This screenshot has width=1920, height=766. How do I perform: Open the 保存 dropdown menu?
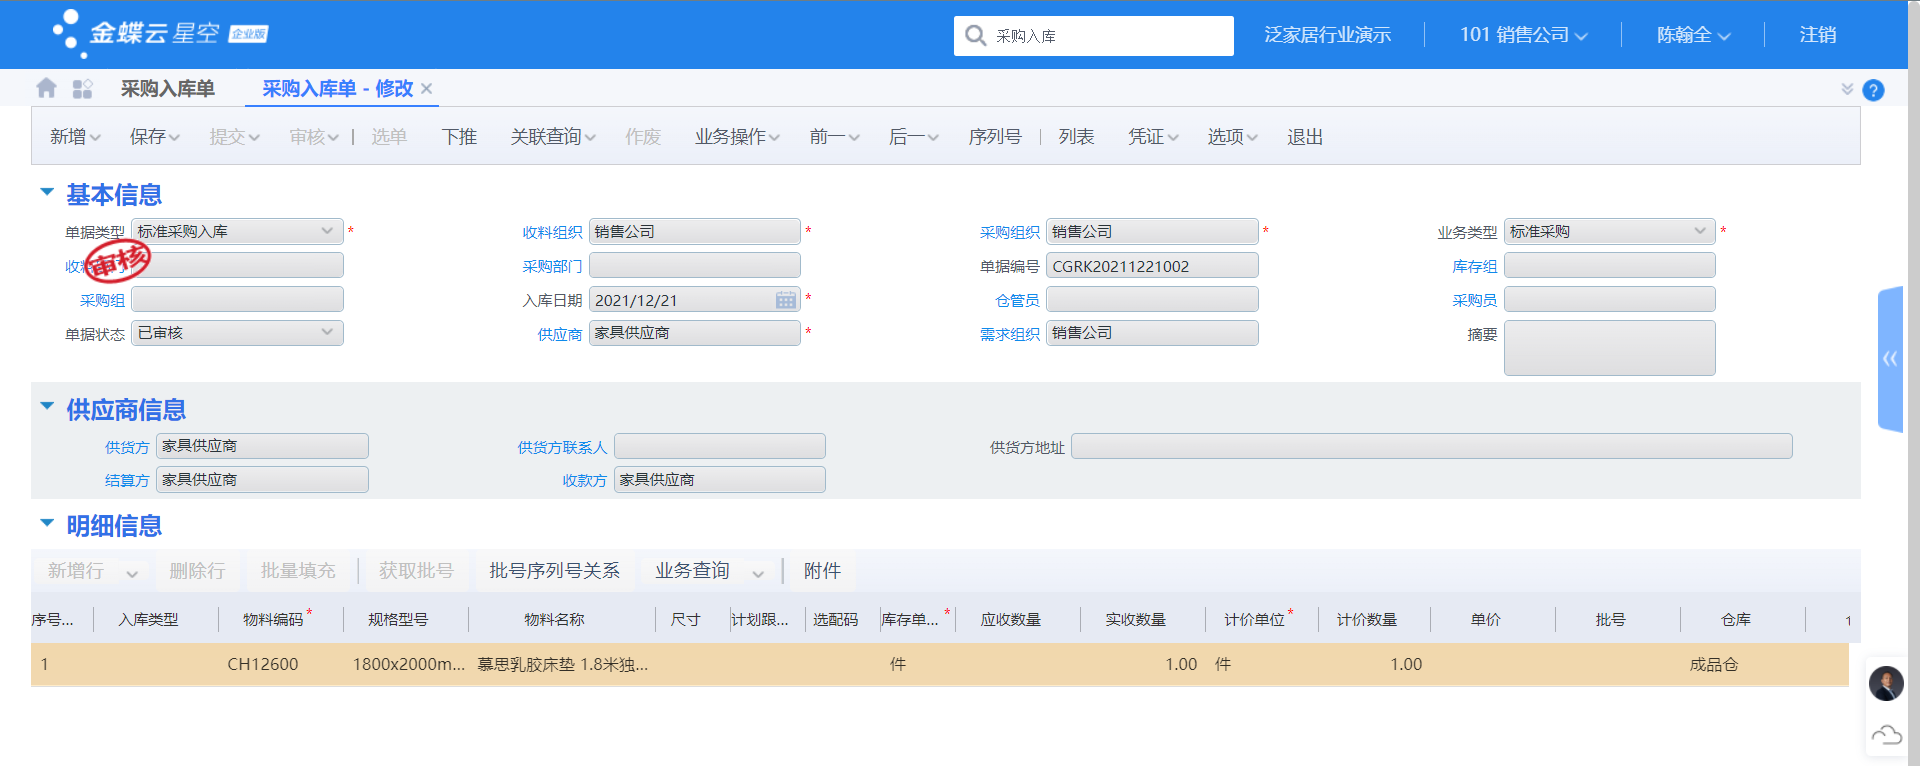point(154,137)
